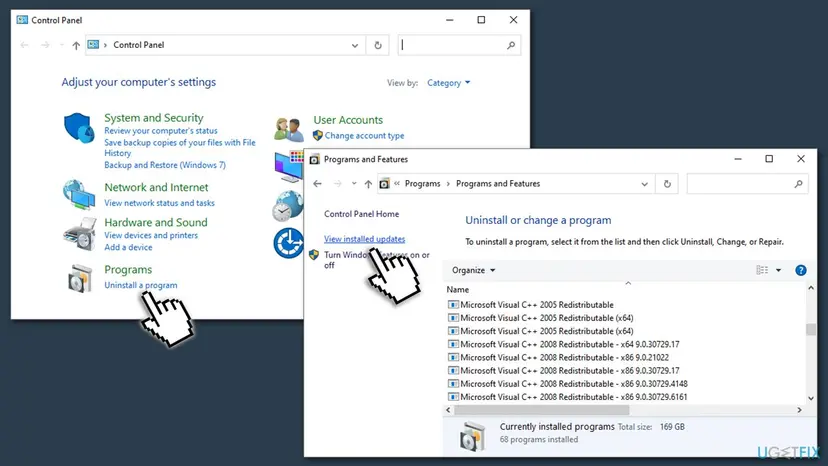This screenshot has width=828, height=466.
Task: Click the Programs and Features breadcrumb
Action: (498, 184)
